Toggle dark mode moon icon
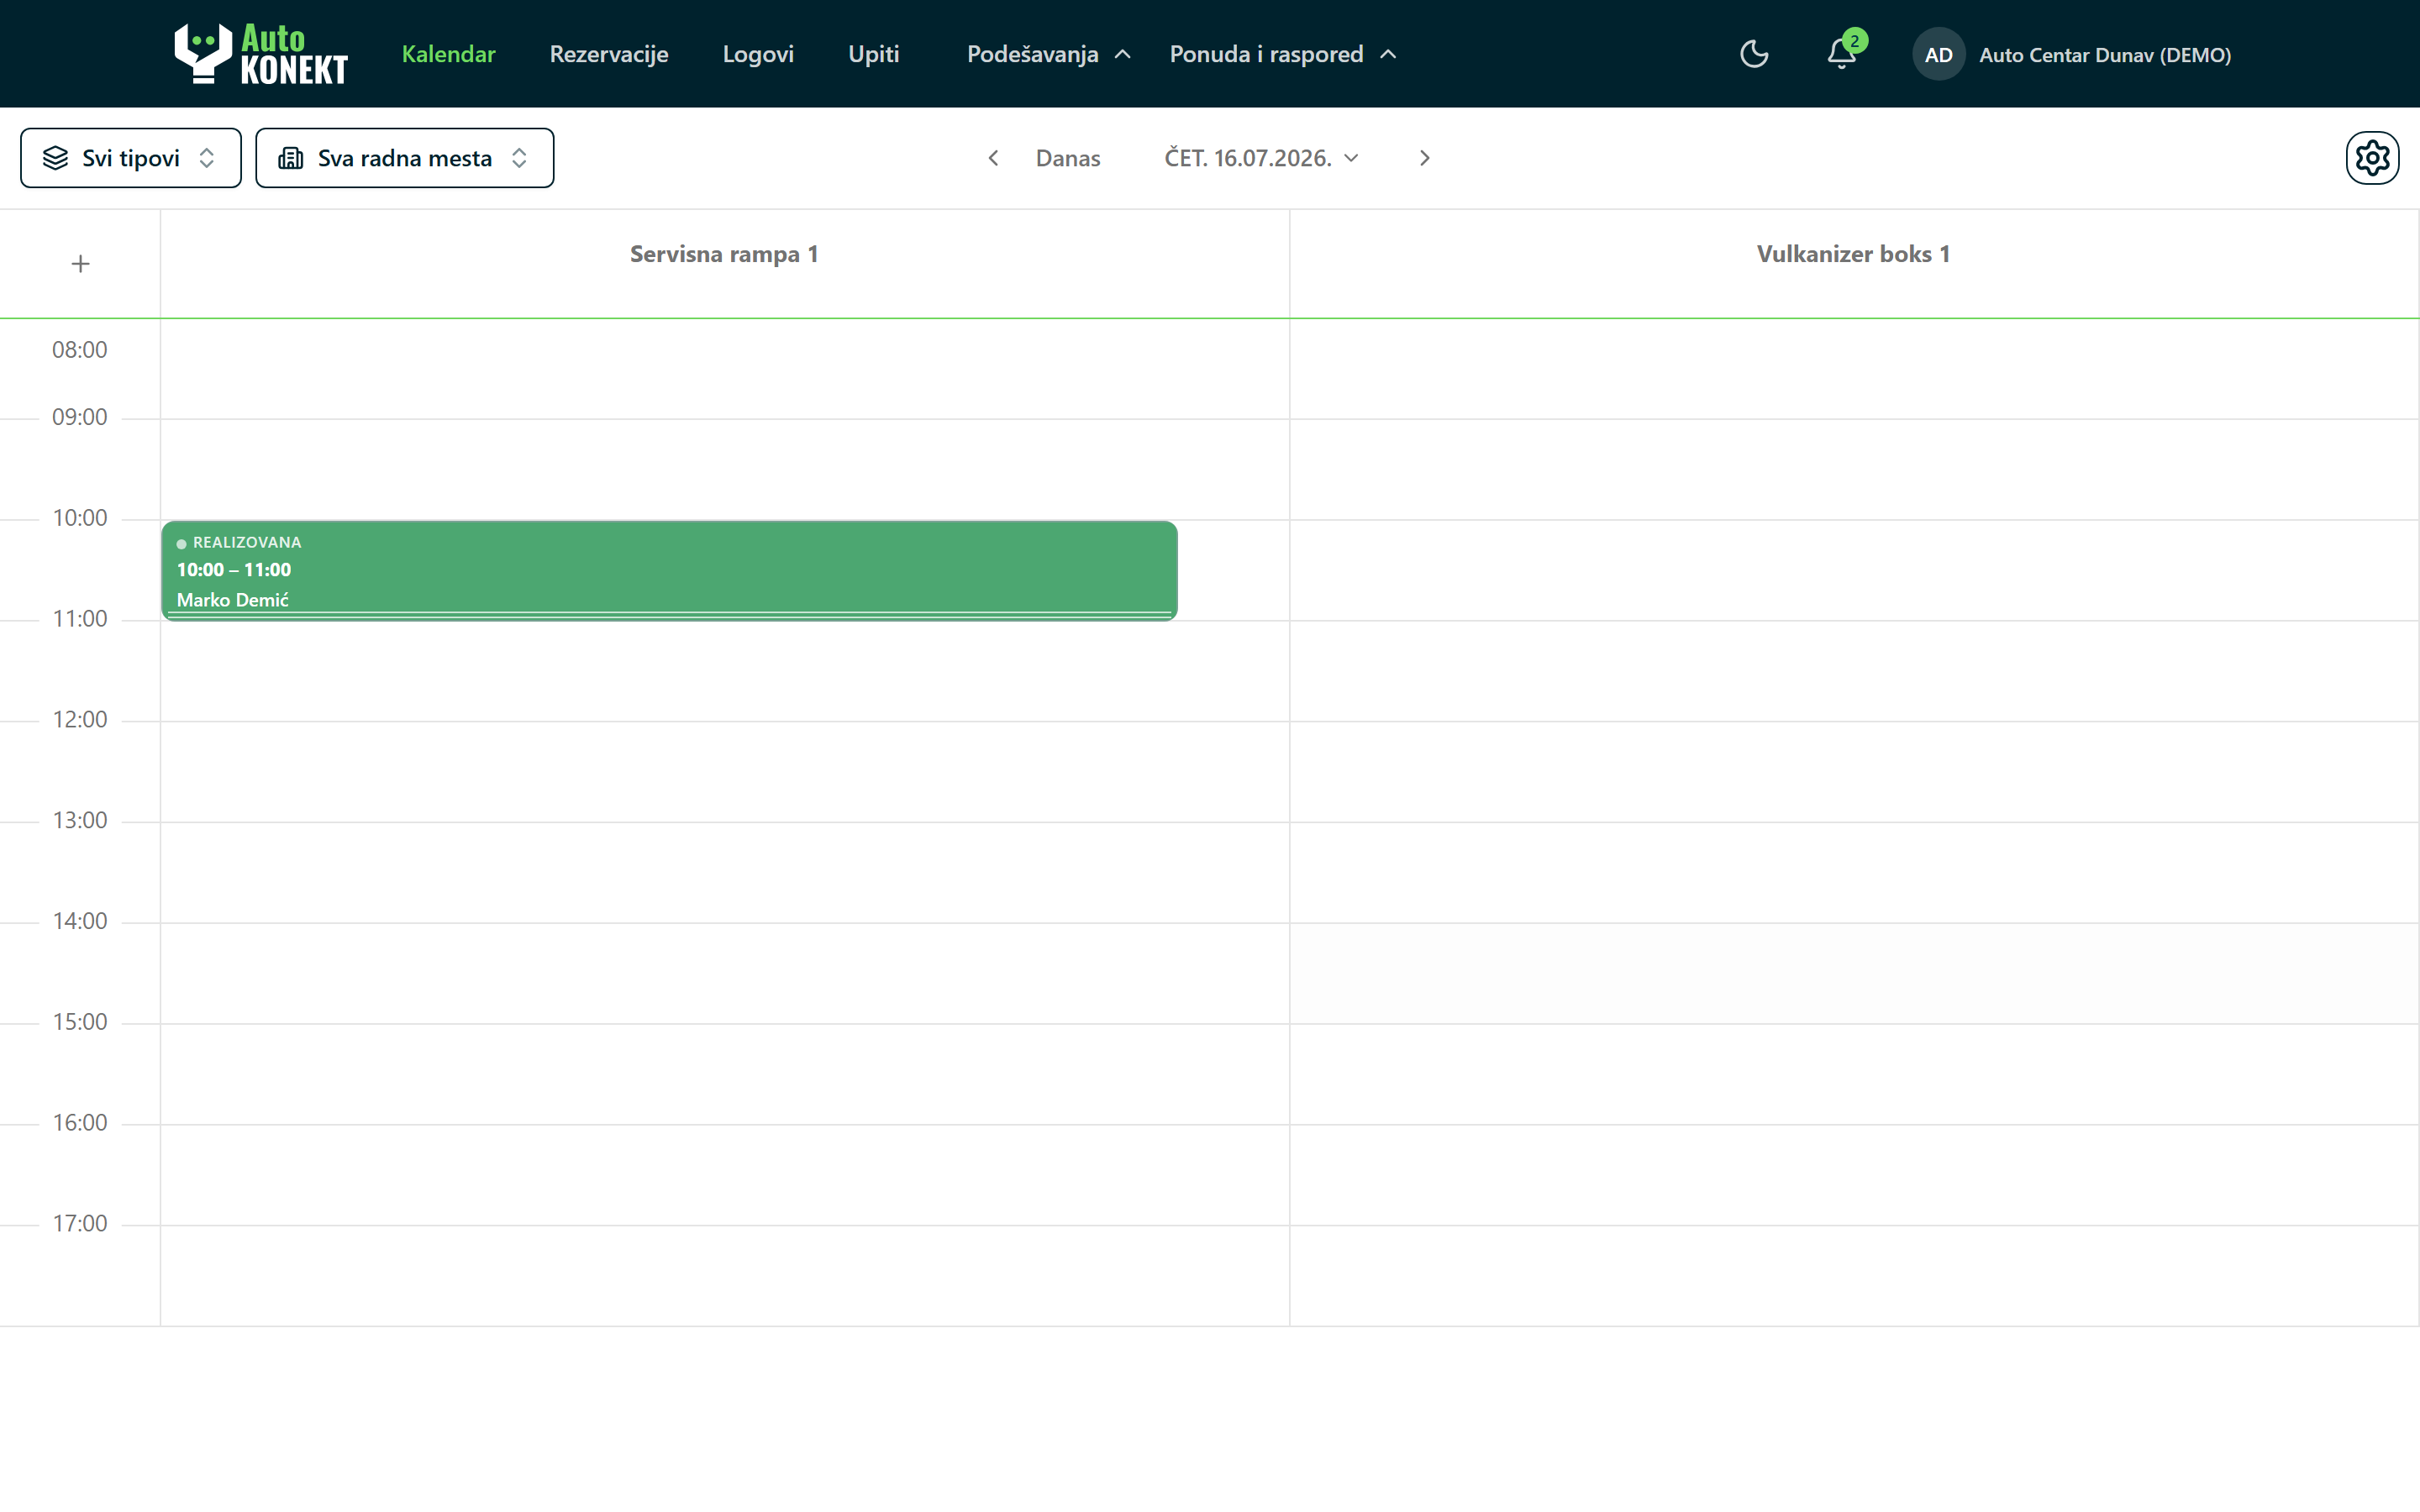2420x1512 pixels. tap(1754, 54)
